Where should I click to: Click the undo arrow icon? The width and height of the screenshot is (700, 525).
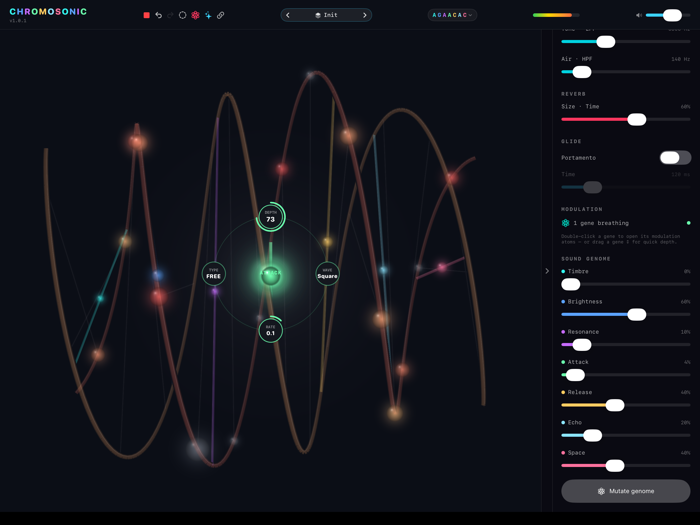pos(158,15)
